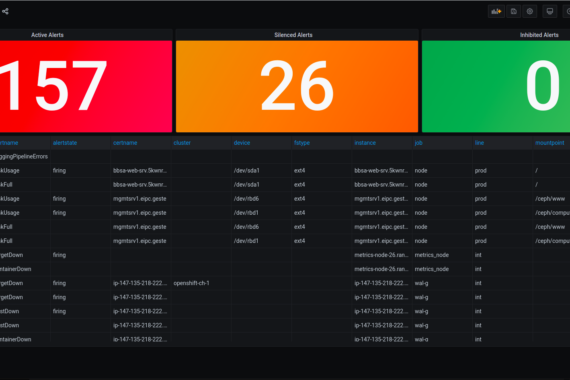Click the cycle view mode monitor icon
570x380 pixels.
coord(550,11)
